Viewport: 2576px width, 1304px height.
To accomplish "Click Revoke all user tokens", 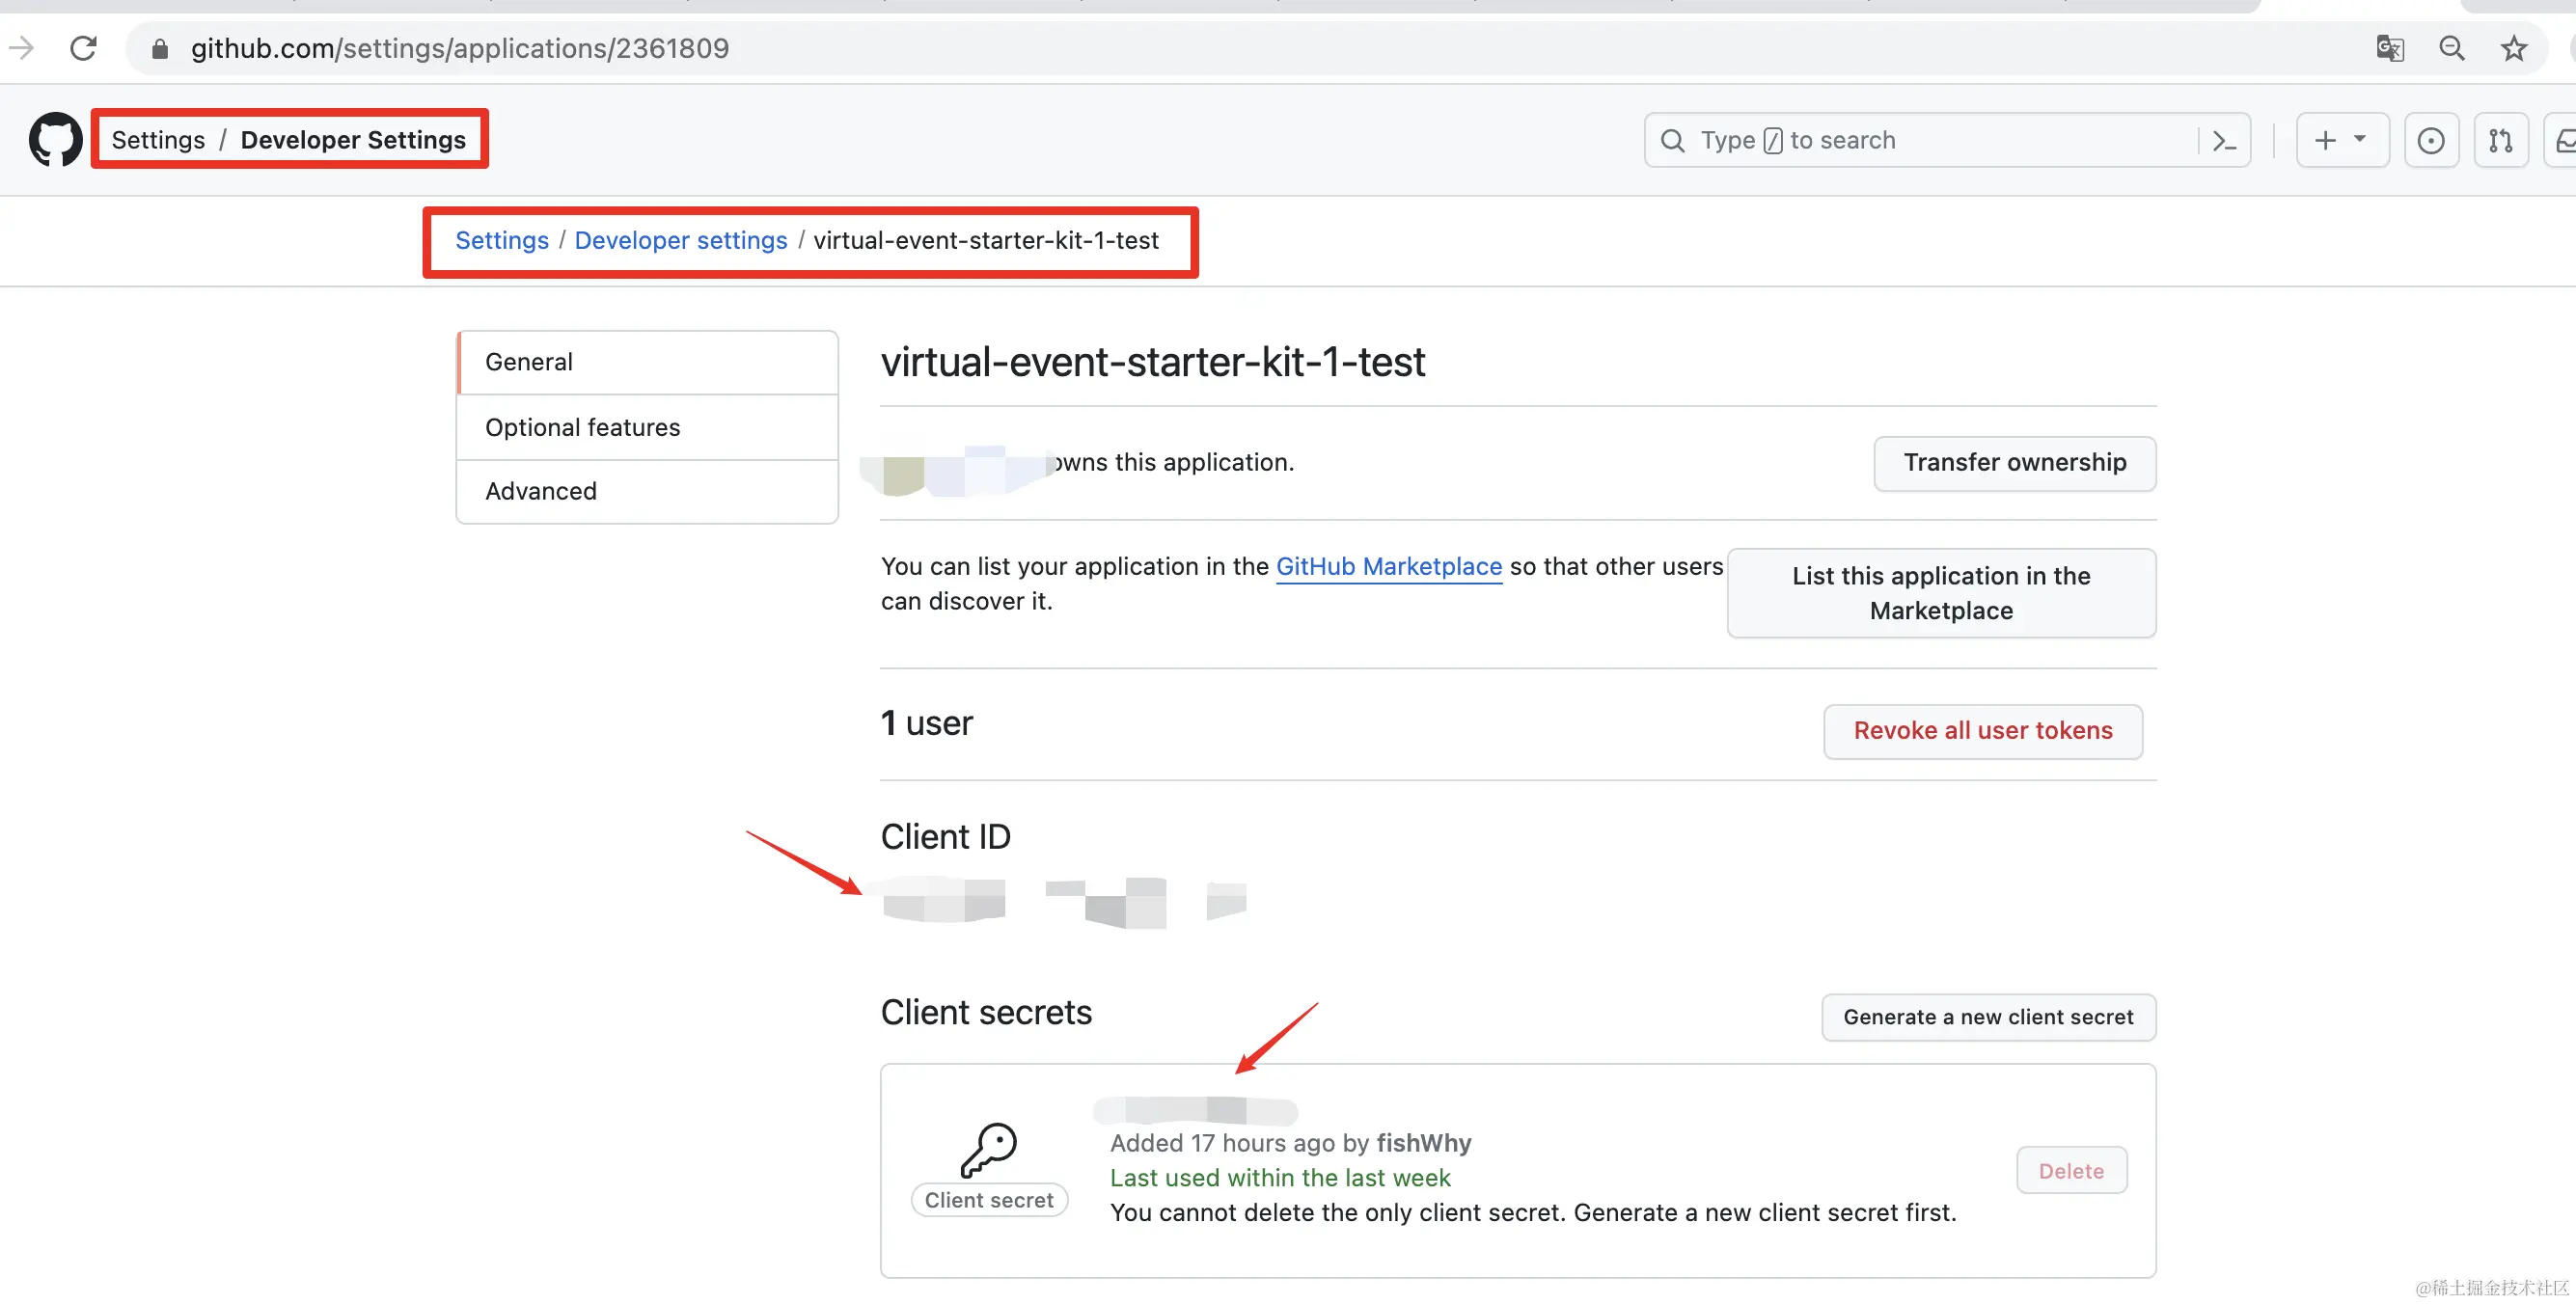I will click(x=1982, y=731).
